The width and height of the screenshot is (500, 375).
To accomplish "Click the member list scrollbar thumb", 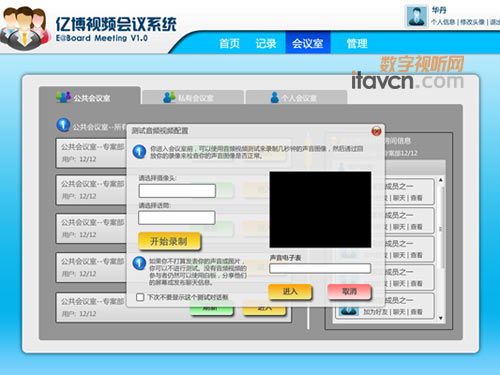I will (441, 228).
